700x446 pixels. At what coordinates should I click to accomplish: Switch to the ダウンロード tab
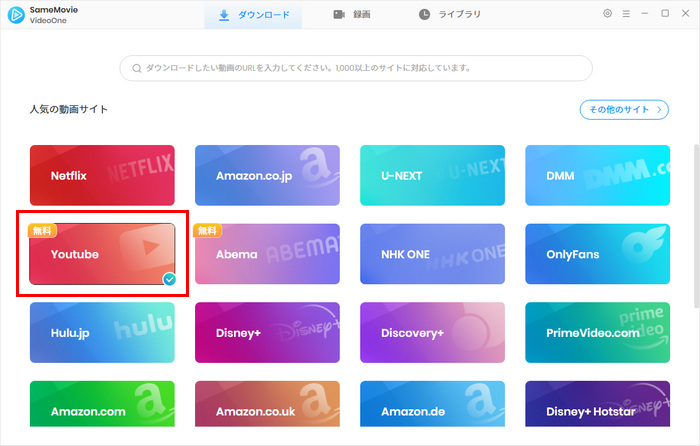click(253, 15)
